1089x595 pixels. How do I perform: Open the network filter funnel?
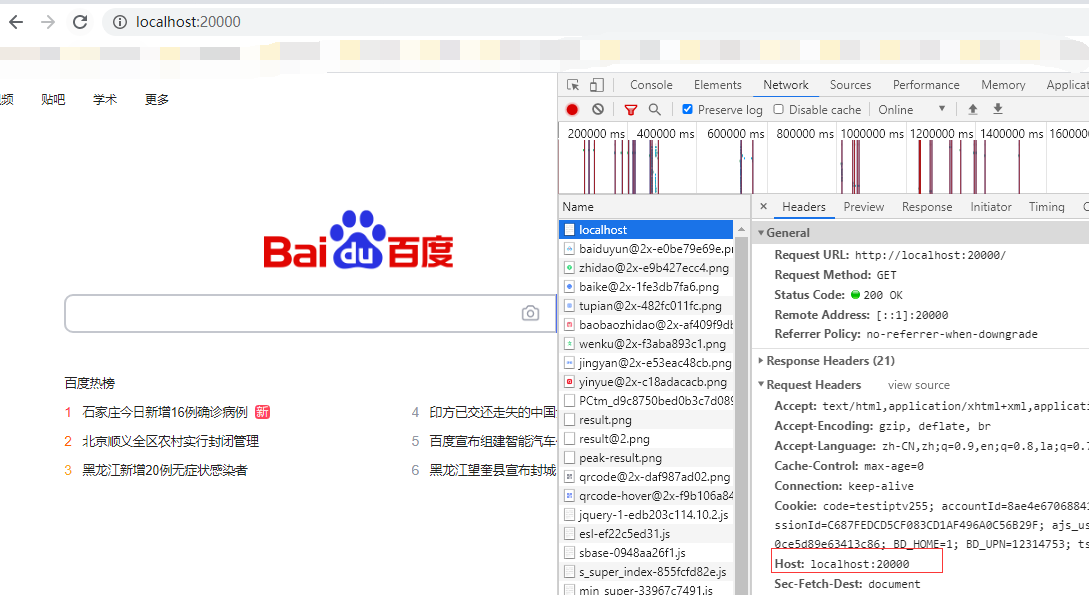(631, 110)
